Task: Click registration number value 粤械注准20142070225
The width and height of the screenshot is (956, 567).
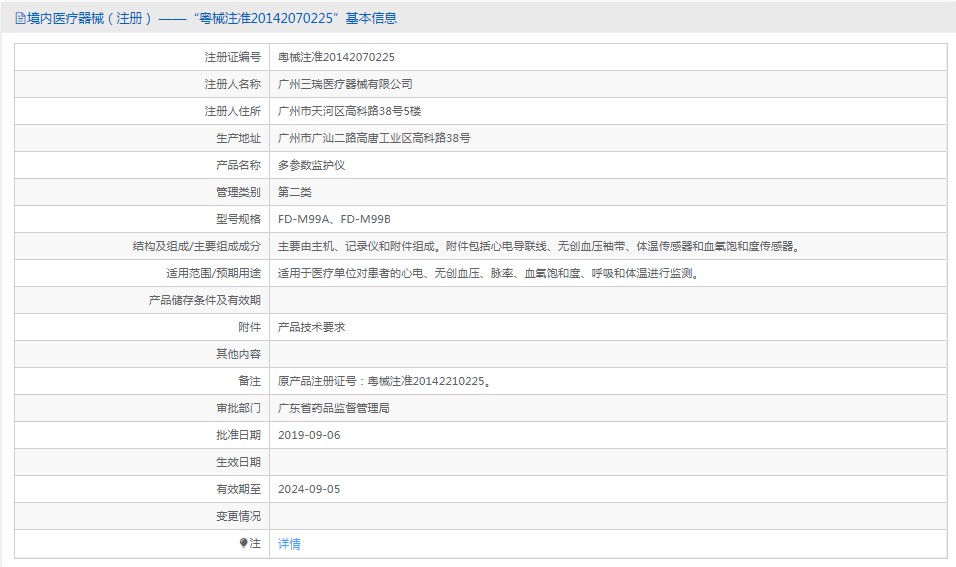Action: [x=337, y=57]
